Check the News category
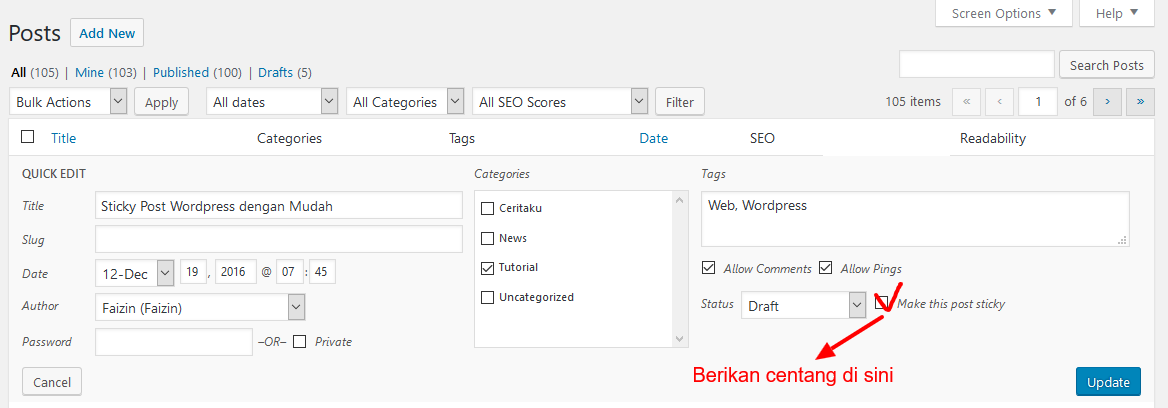Image resolution: width=1168 pixels, height=408 pixels. click(x=487, y=238)
